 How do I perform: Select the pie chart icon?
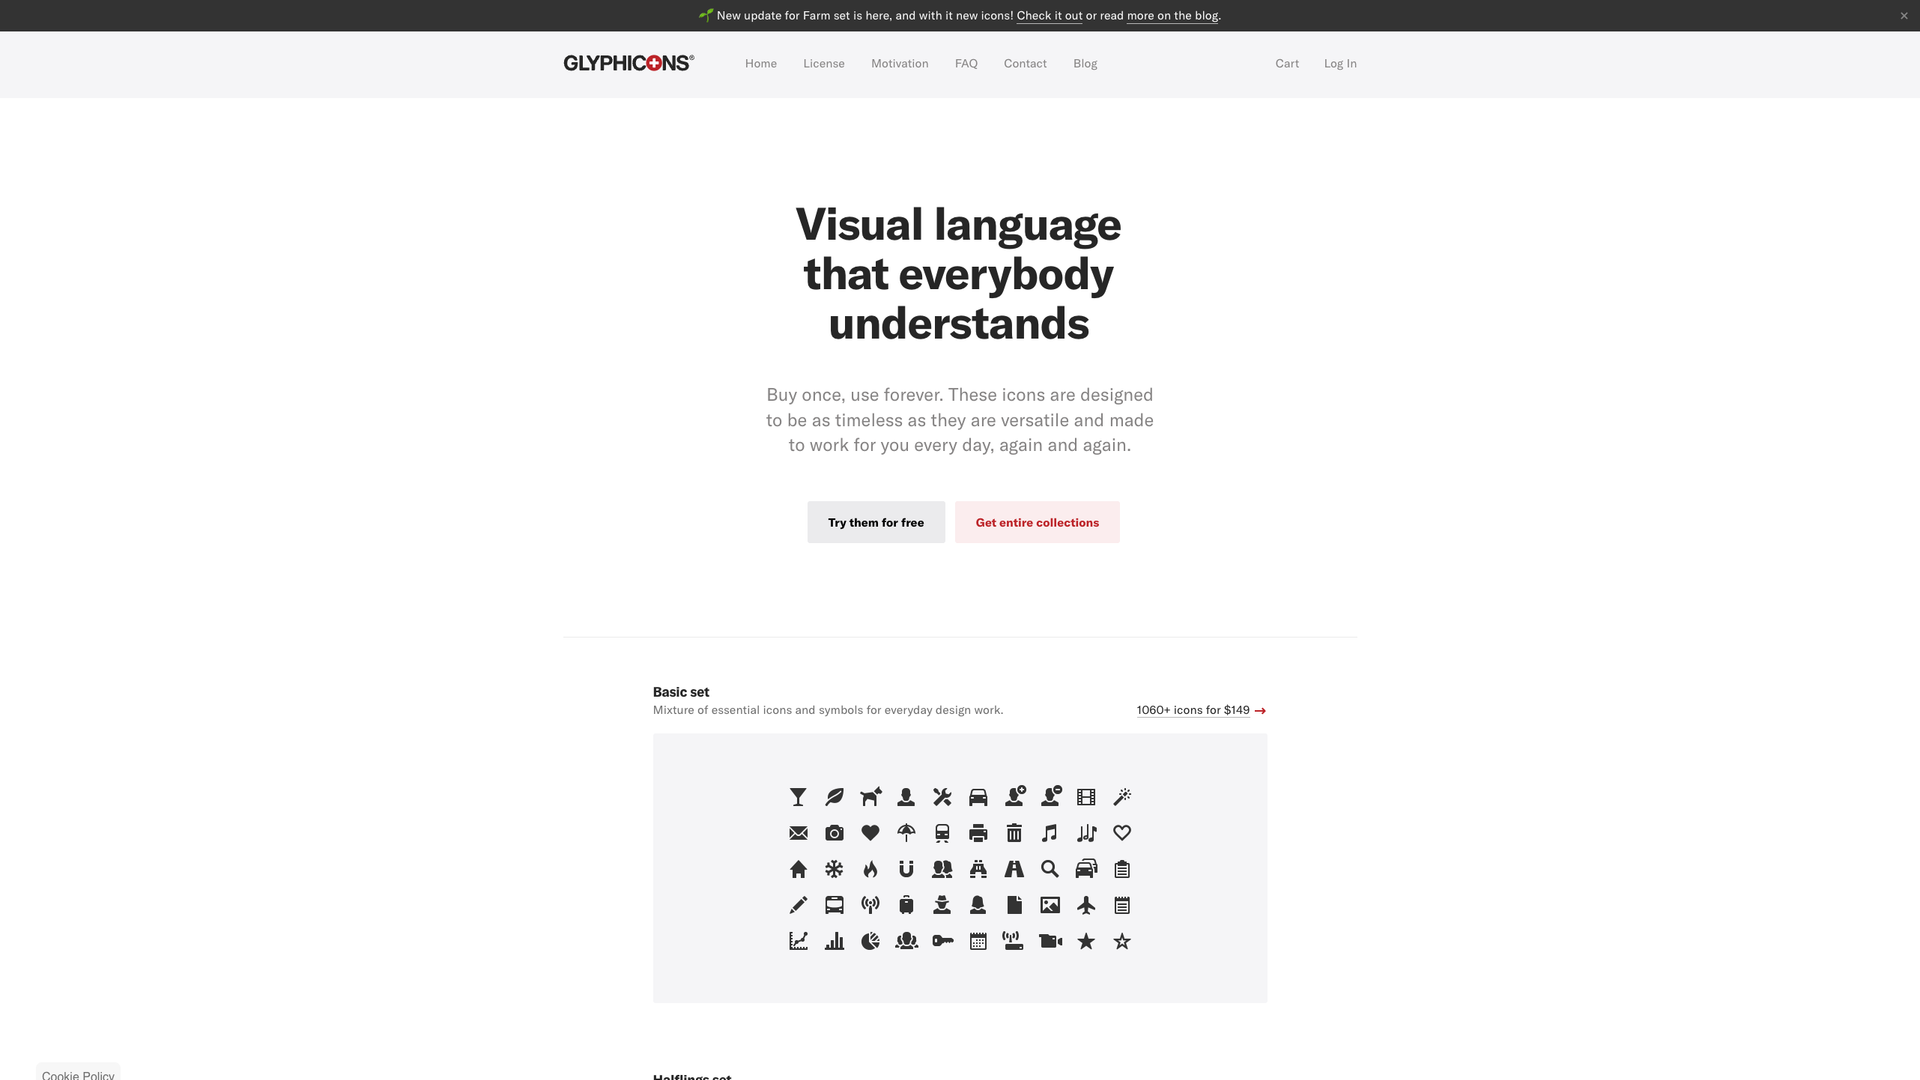coord(870,941)
